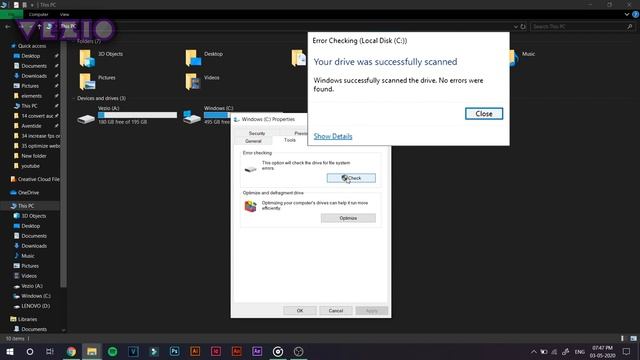Click Cancel in Windows (C:) Properties

point(336,311)
